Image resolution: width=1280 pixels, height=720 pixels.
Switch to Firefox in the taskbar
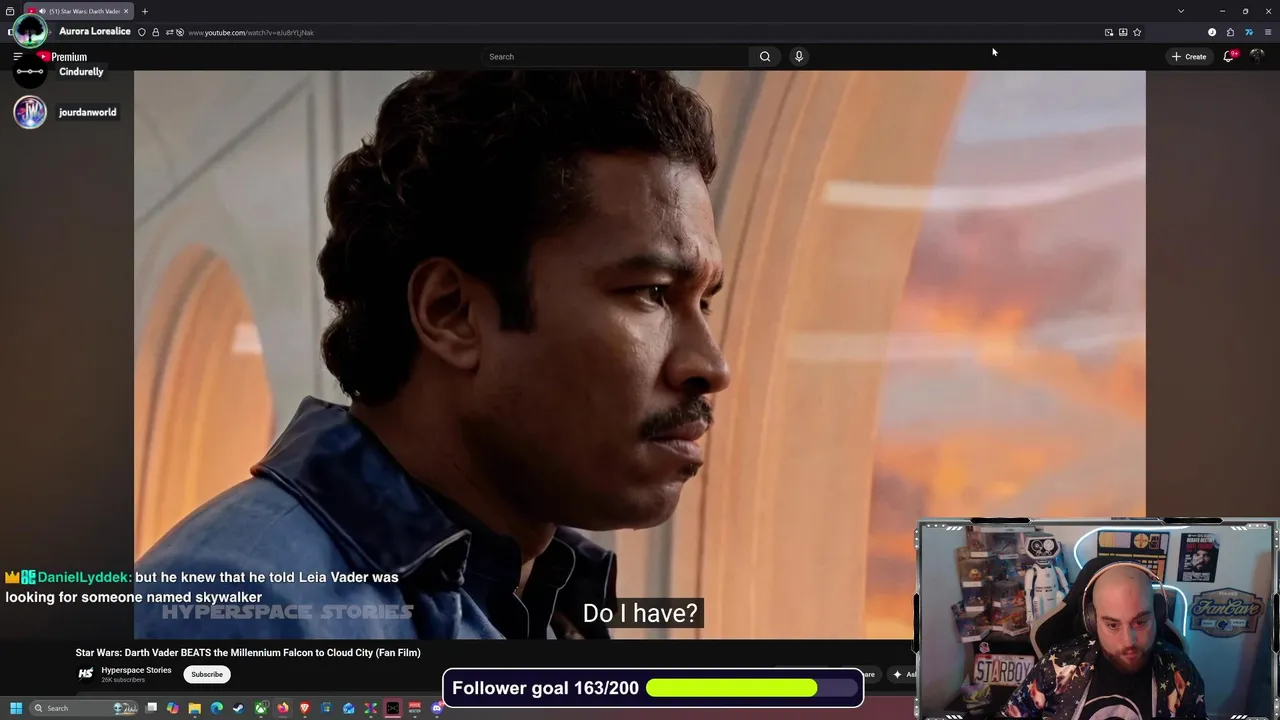[283, 708]
